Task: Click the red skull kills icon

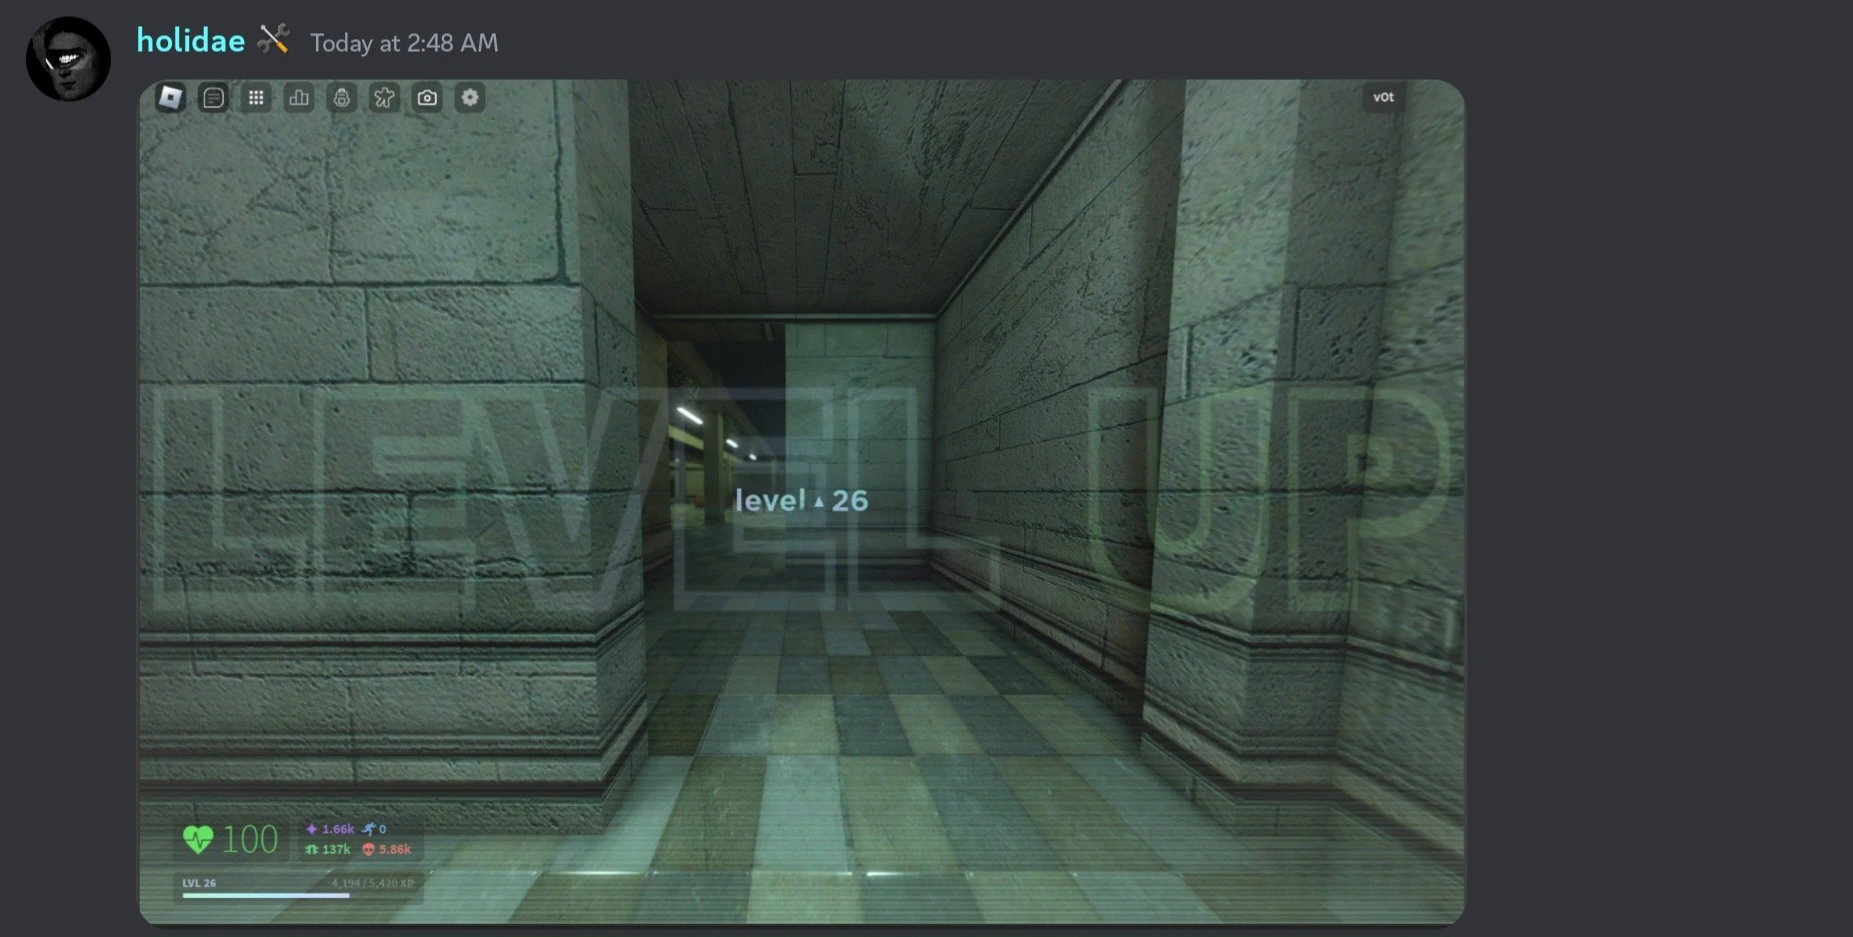Action: 368,849
